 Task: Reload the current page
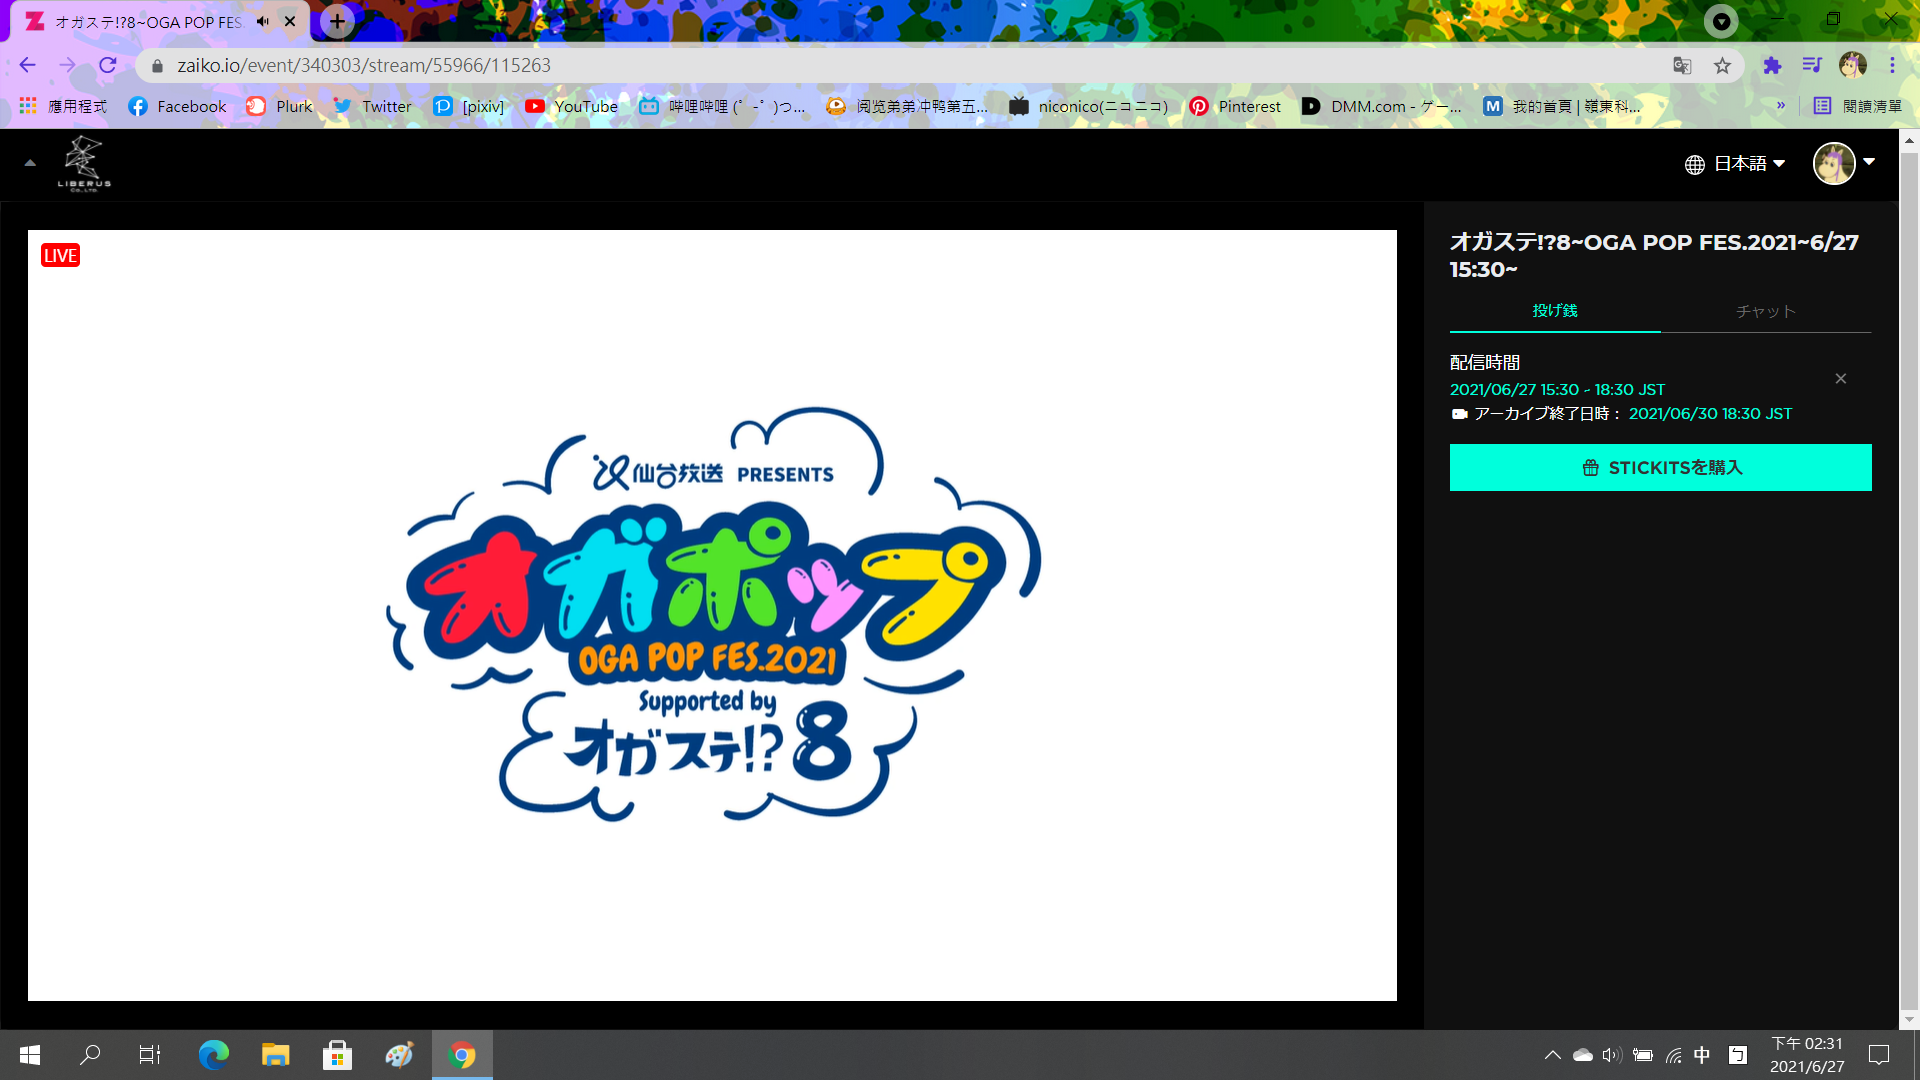pos(108,65)
